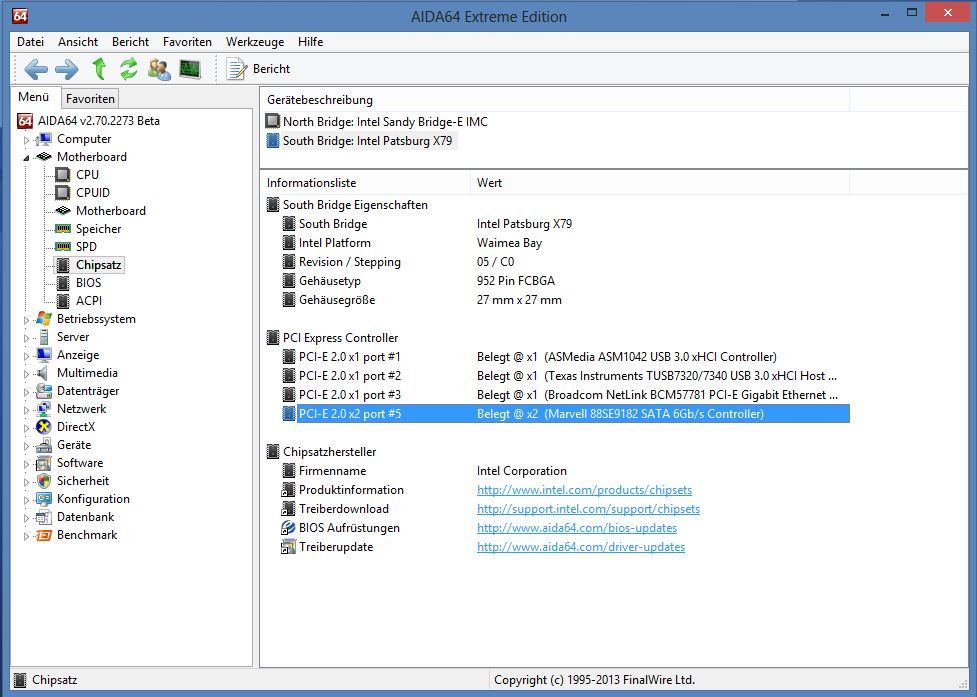Click the green up-level arrow
Screen dimensions: 977x697
point(98,69)
